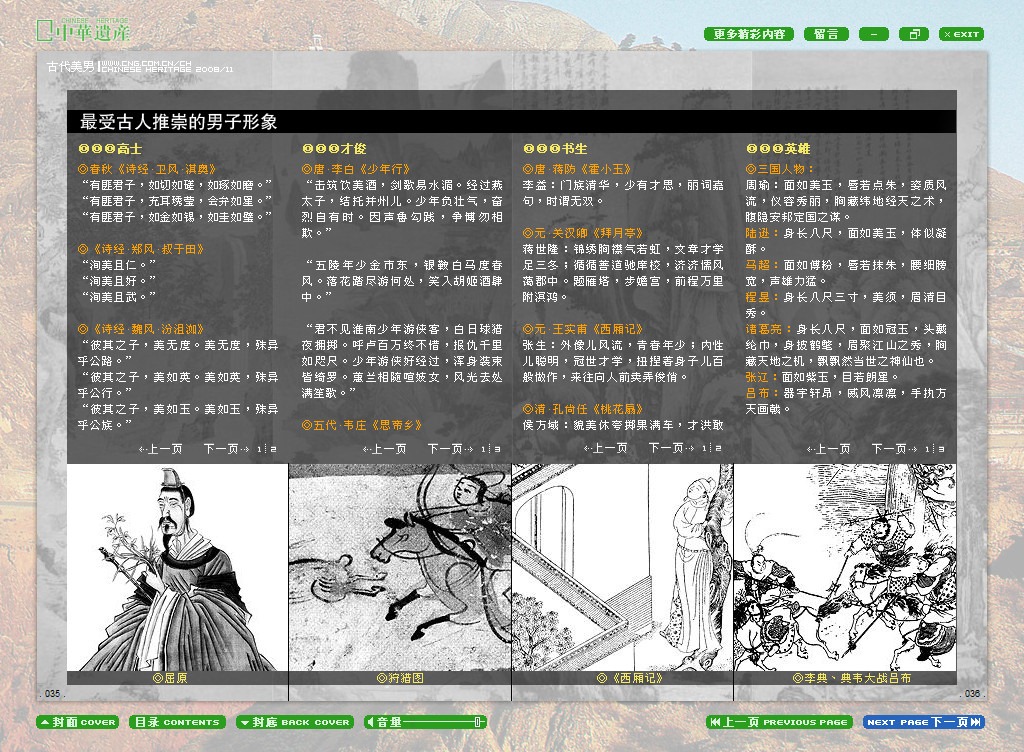Click the restore window icon button
Image resolution: width=1024 pixels, height=752 pixels.
coord(914,34)
